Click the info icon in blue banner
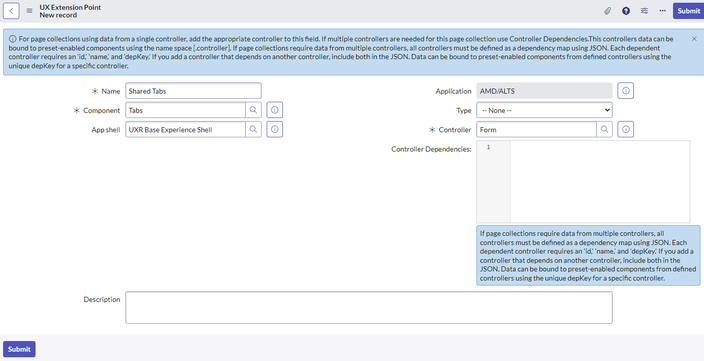Screen dimensions: 704x361 pyautogui.click(x=13, y=39)
